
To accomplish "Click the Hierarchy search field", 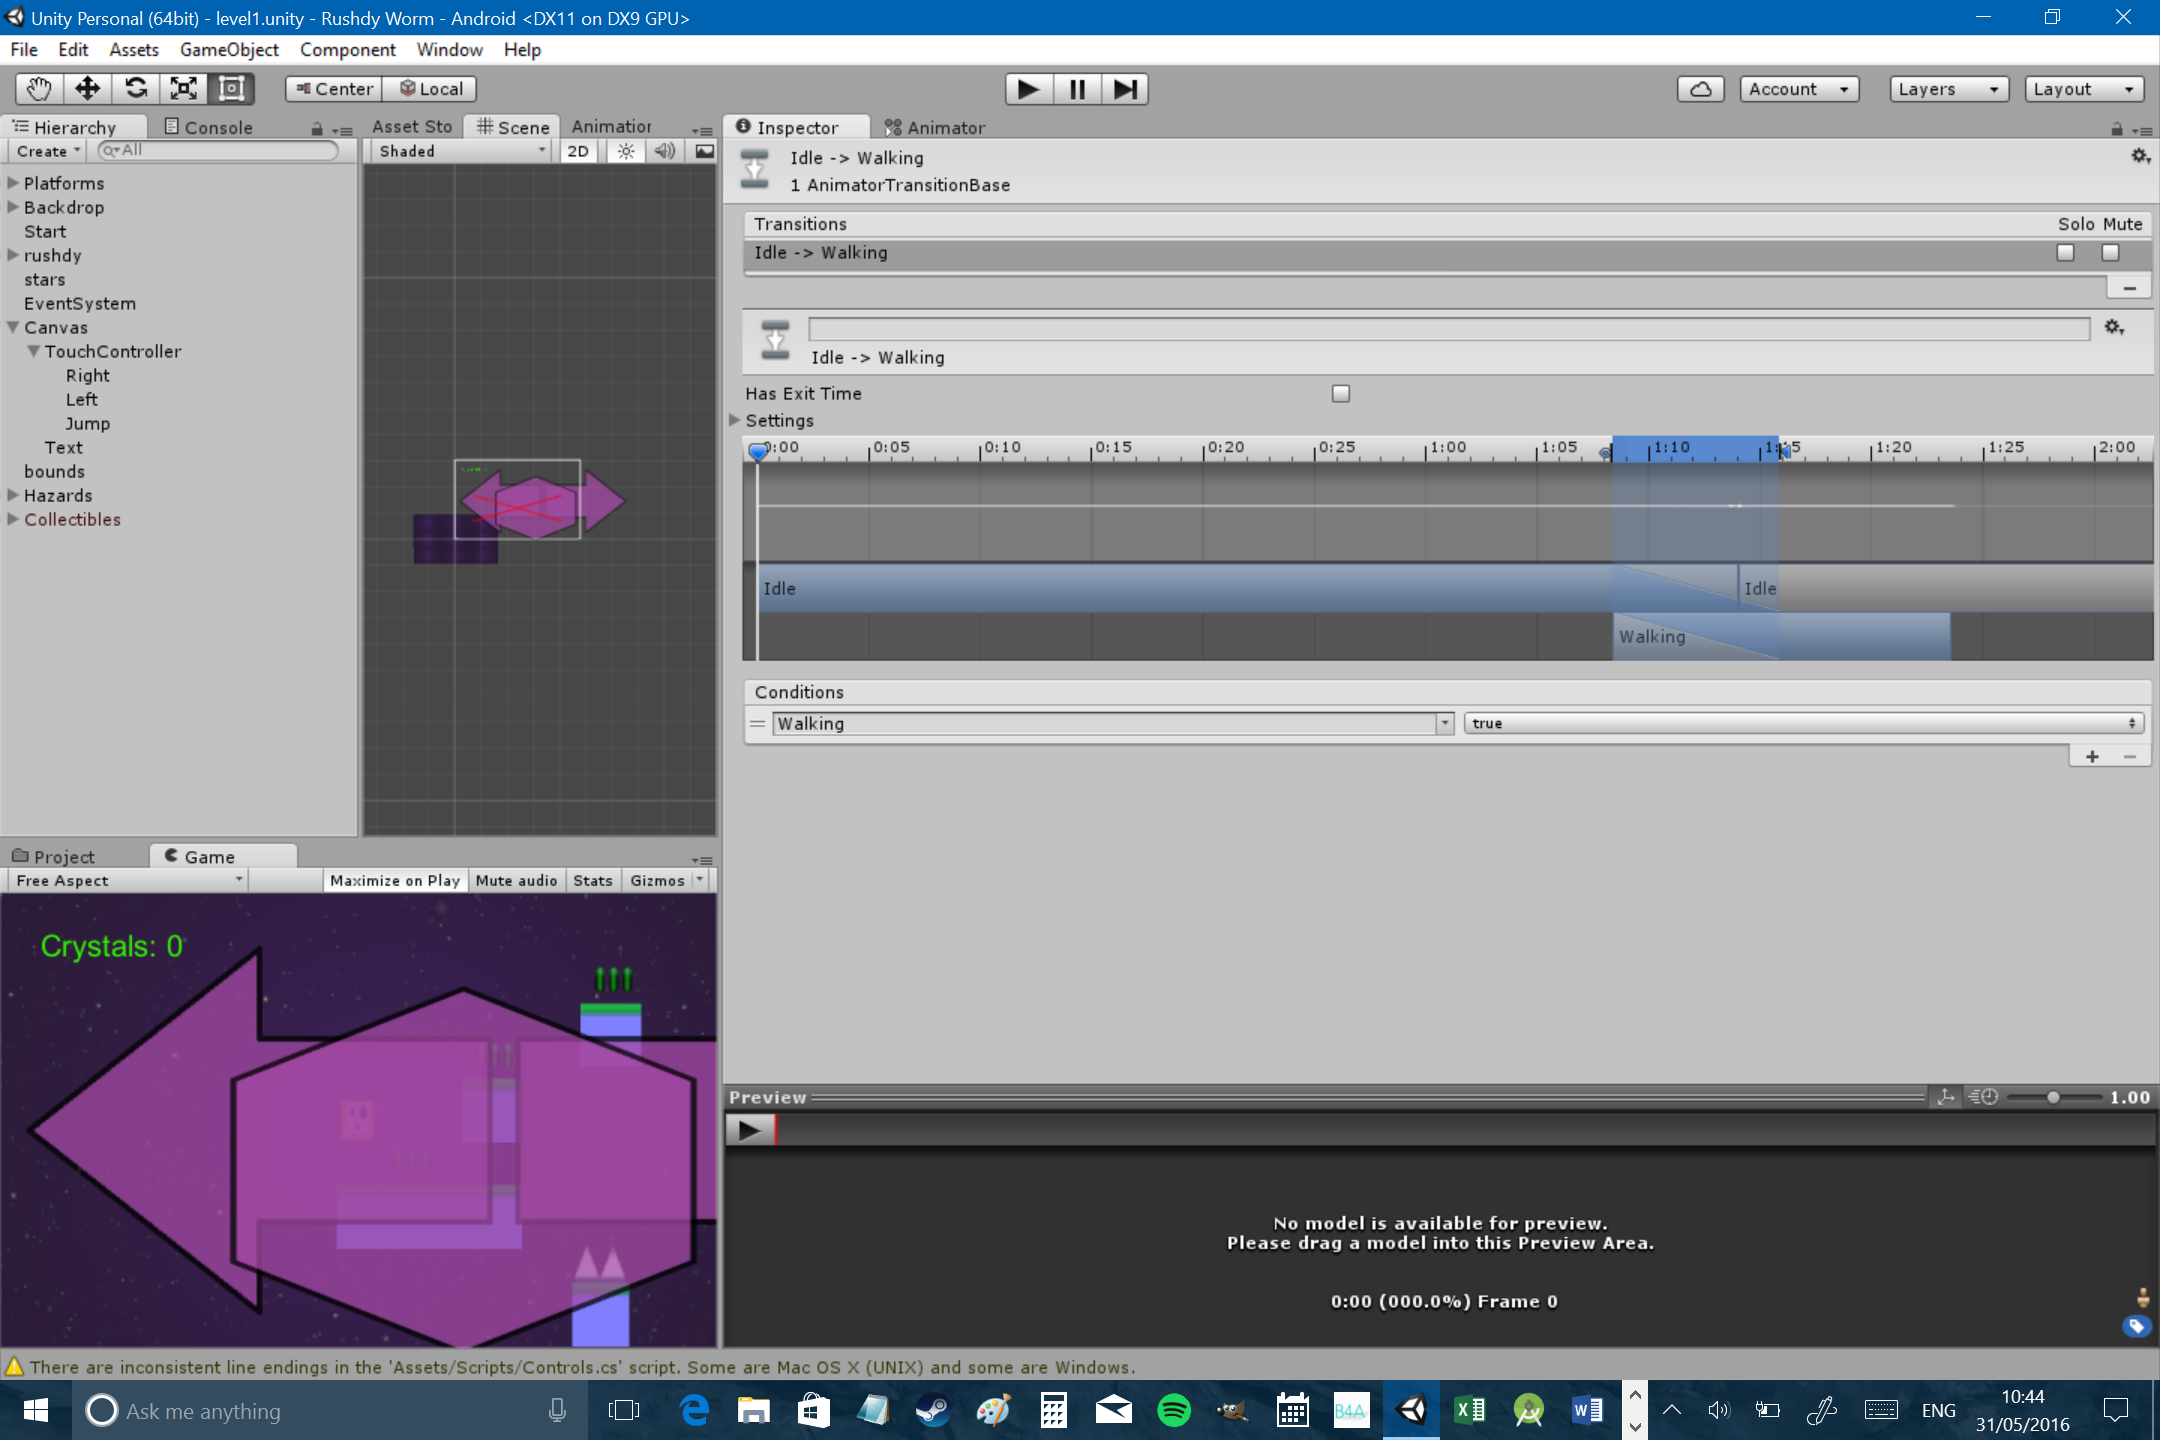I will tap(218, 151).
